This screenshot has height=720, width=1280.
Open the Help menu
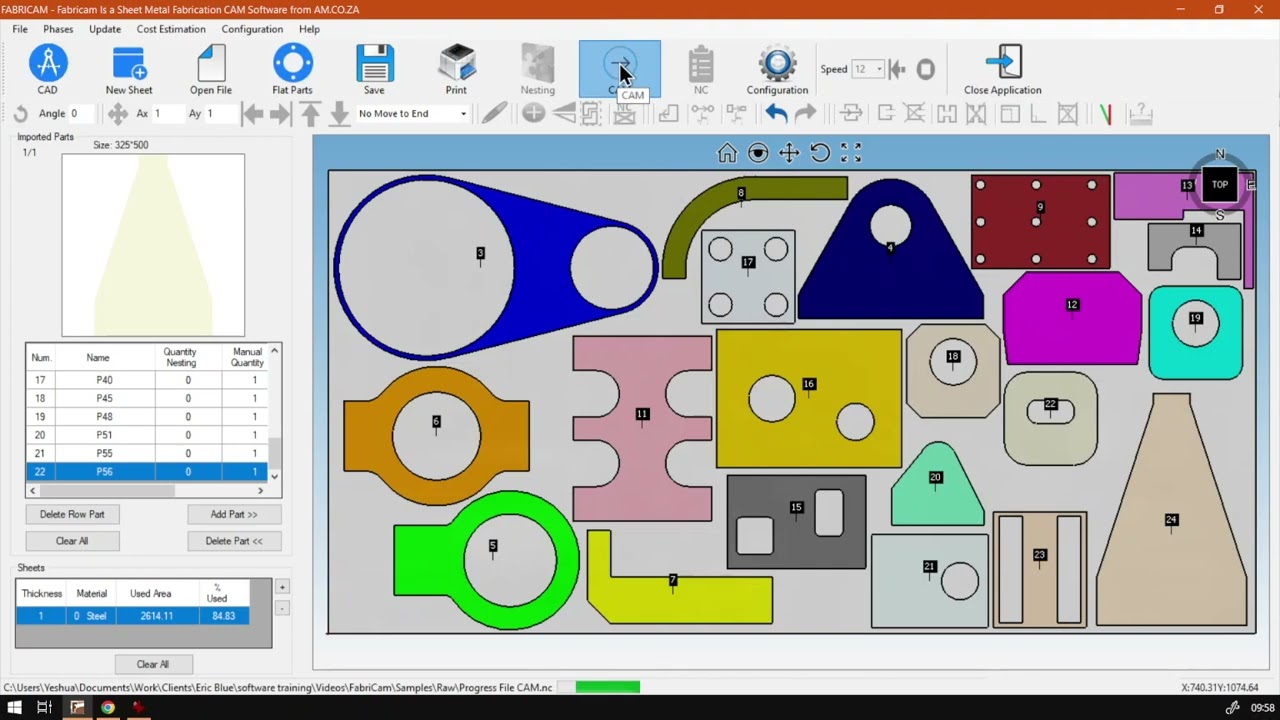coord(309,29)
